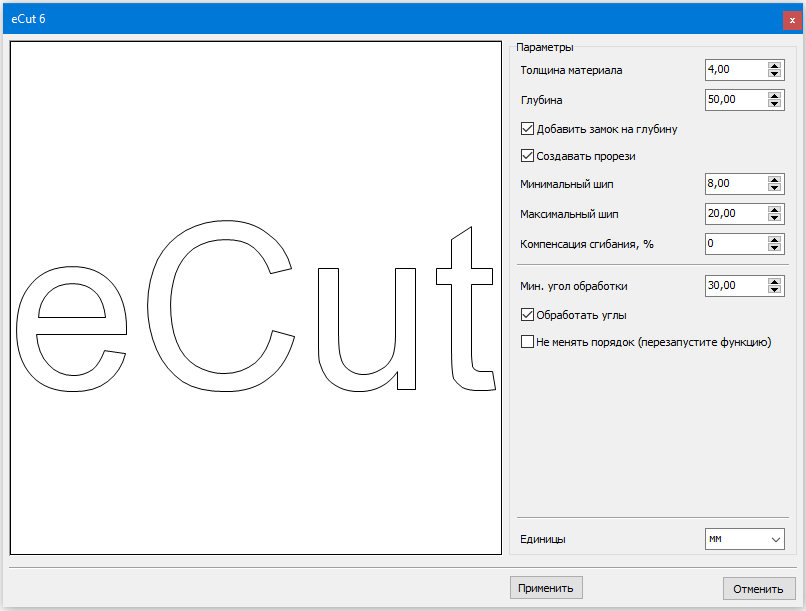Decrease Толщина материала value with down arrow
The width and height of the screenshot is (806, 611).
coord(775,74)
